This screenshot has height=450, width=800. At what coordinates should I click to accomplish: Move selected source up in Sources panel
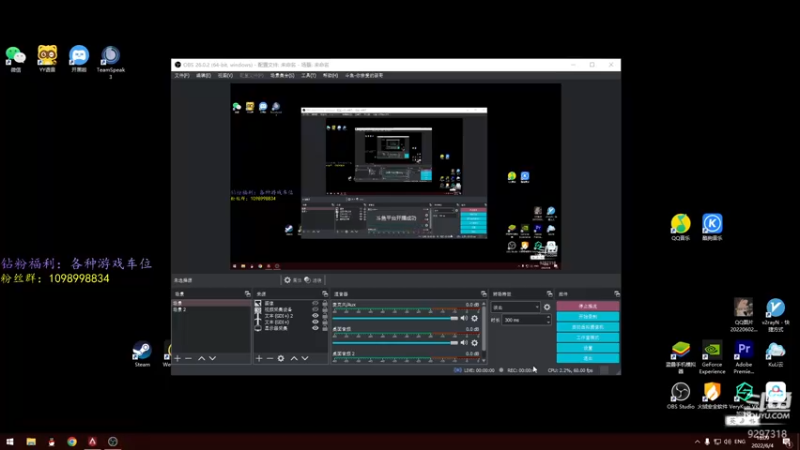[294, 358]
